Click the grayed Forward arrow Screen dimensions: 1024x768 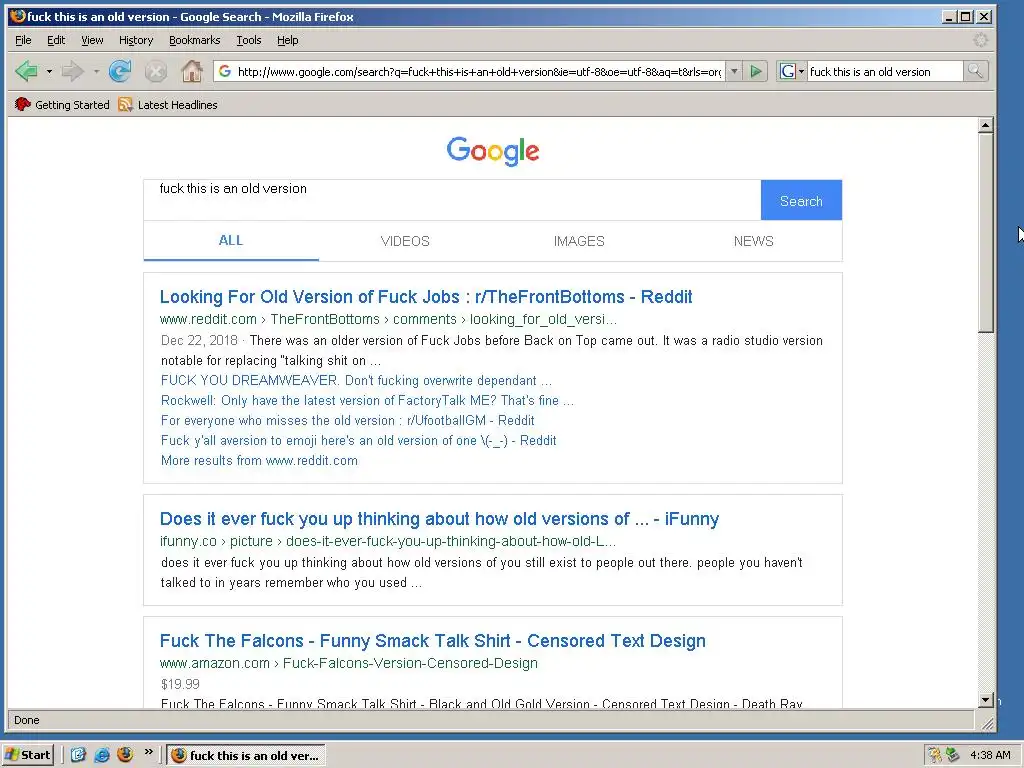point(72,71)
